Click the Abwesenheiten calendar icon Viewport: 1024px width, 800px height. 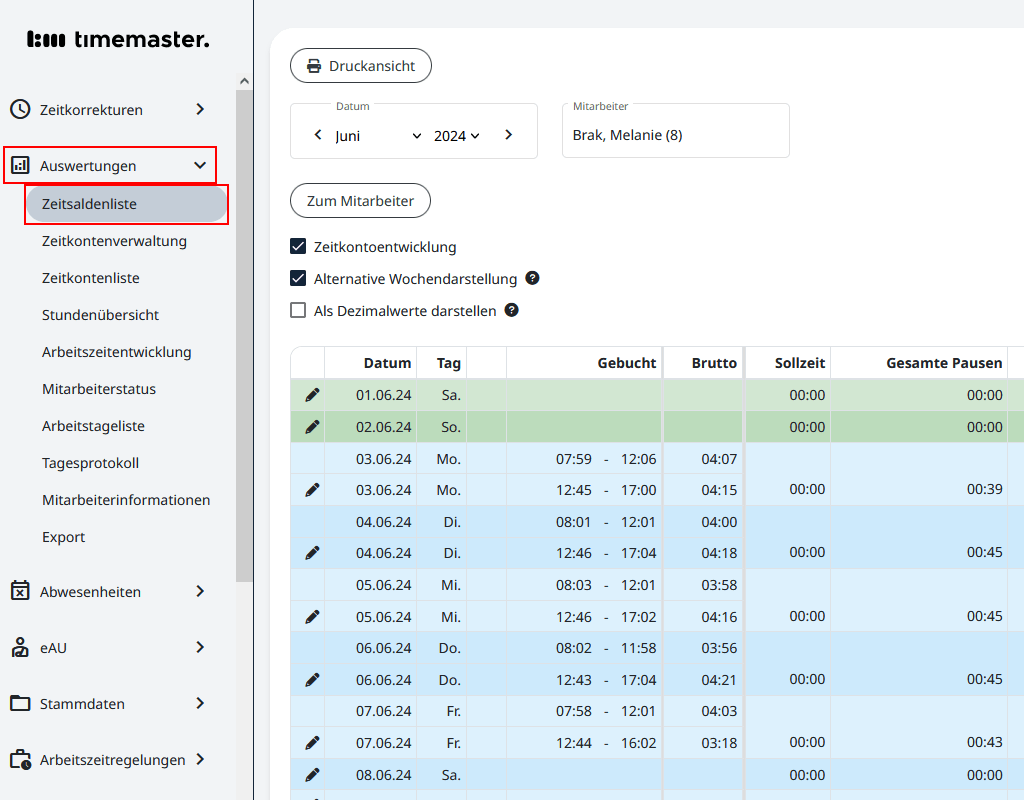pos(20,591)
